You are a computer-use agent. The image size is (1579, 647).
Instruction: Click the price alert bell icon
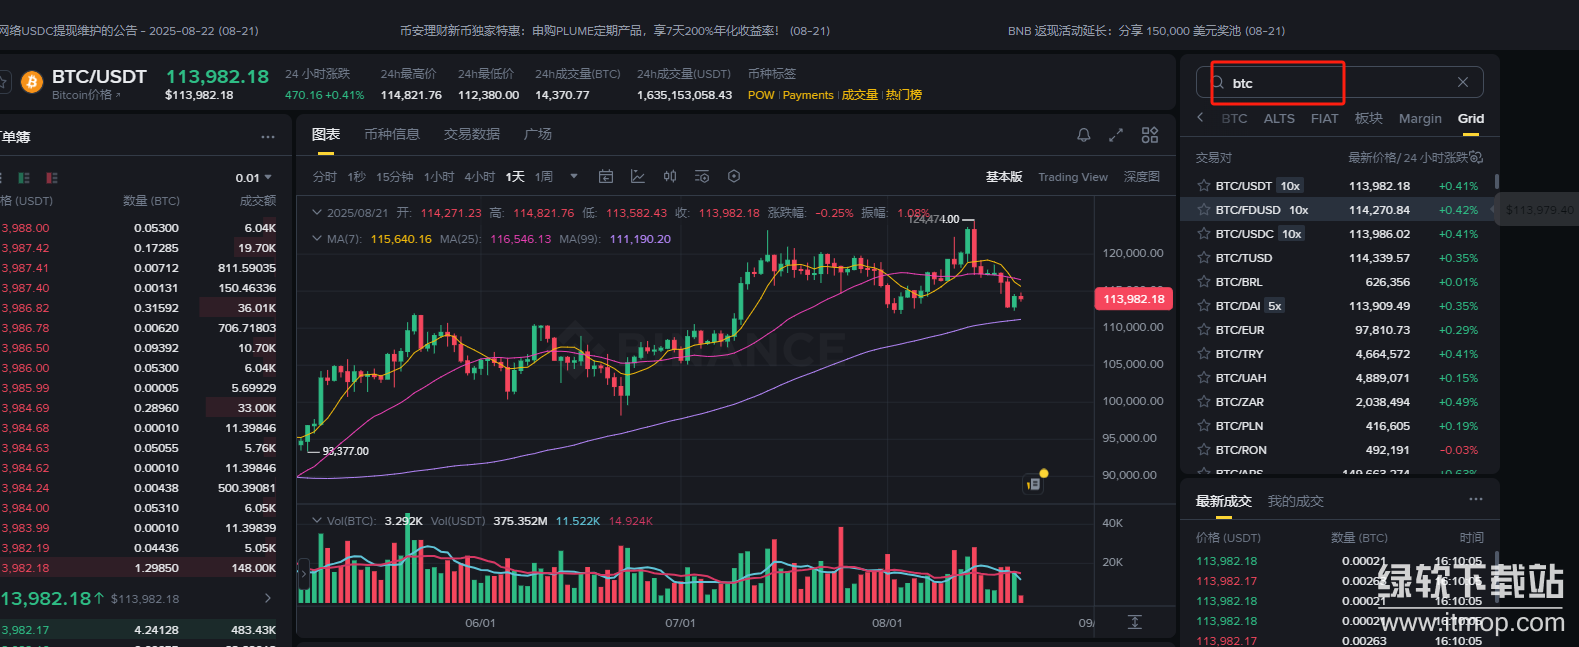tap(1083, 135)
